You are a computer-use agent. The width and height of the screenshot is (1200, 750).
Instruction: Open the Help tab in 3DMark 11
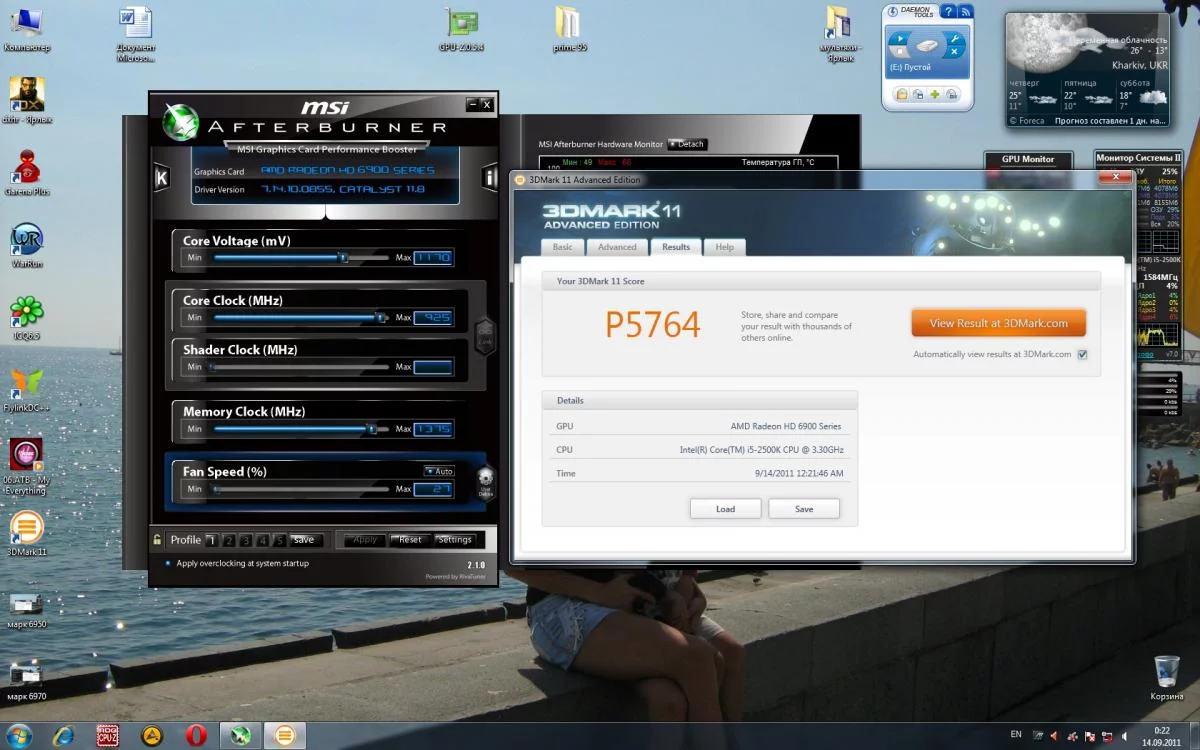click(x=725, y=247)
